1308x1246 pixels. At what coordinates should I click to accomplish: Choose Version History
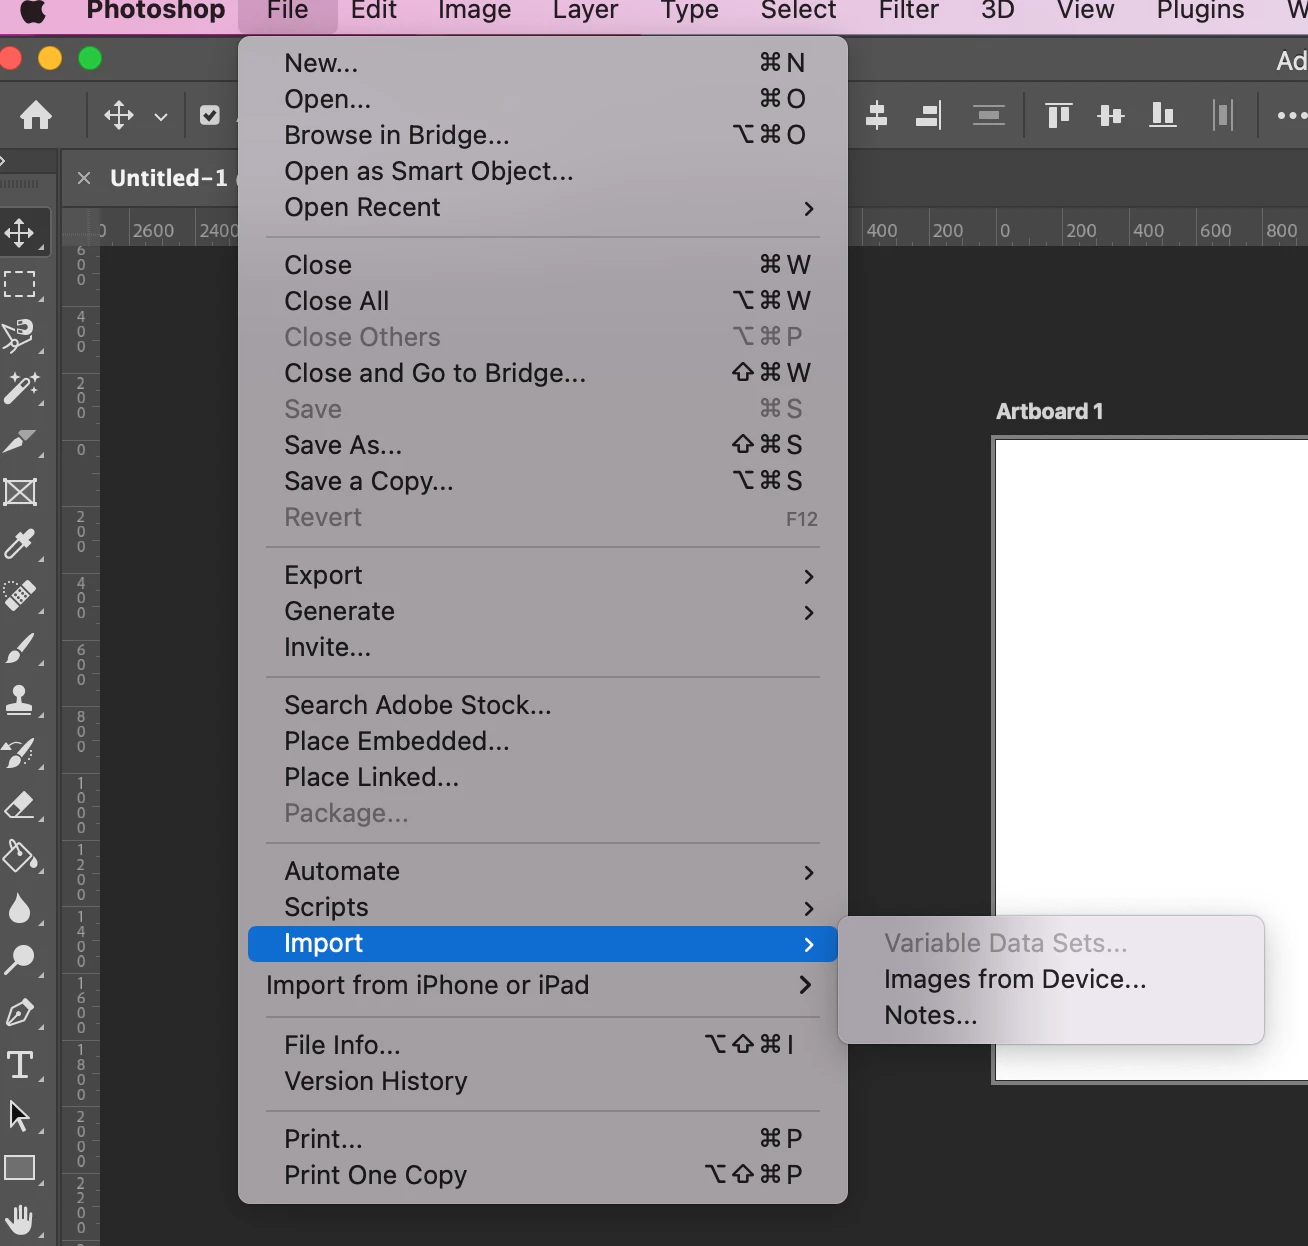543,1082
